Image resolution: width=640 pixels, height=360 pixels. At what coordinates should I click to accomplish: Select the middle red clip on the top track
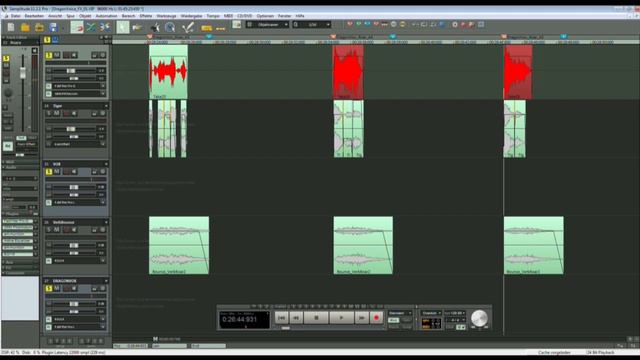tap(348, 72)
